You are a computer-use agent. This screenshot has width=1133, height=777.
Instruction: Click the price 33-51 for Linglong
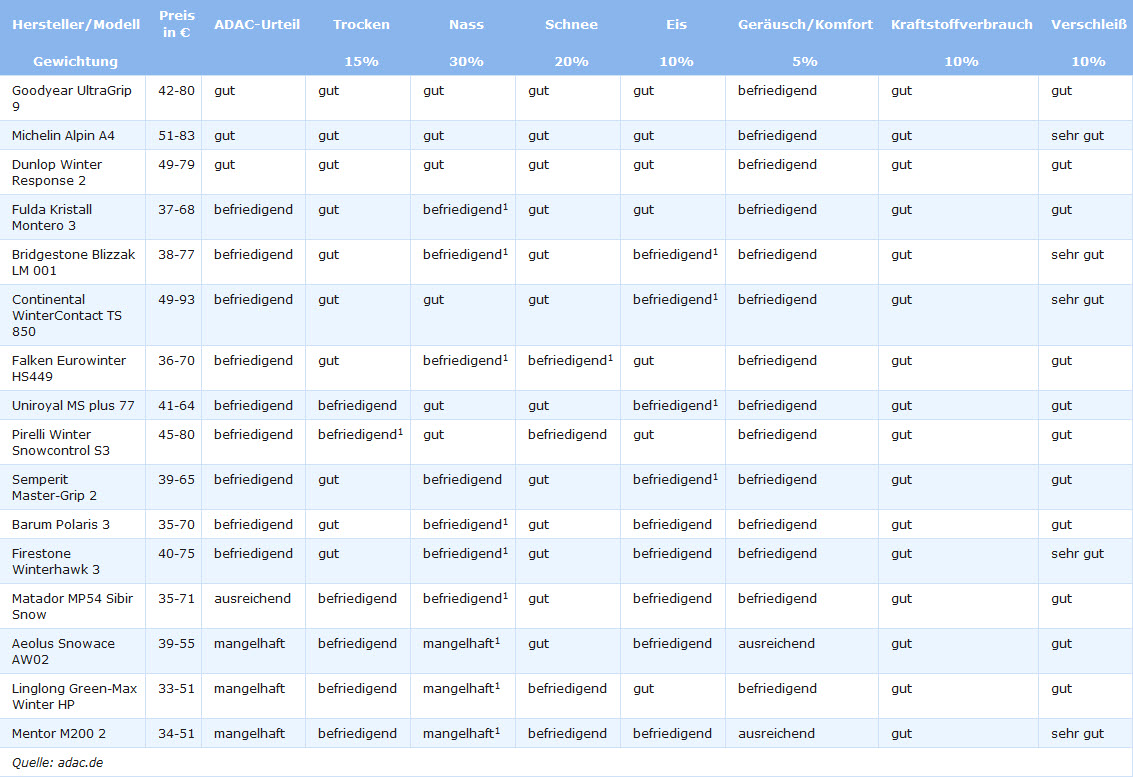click(x=176, y=688)
